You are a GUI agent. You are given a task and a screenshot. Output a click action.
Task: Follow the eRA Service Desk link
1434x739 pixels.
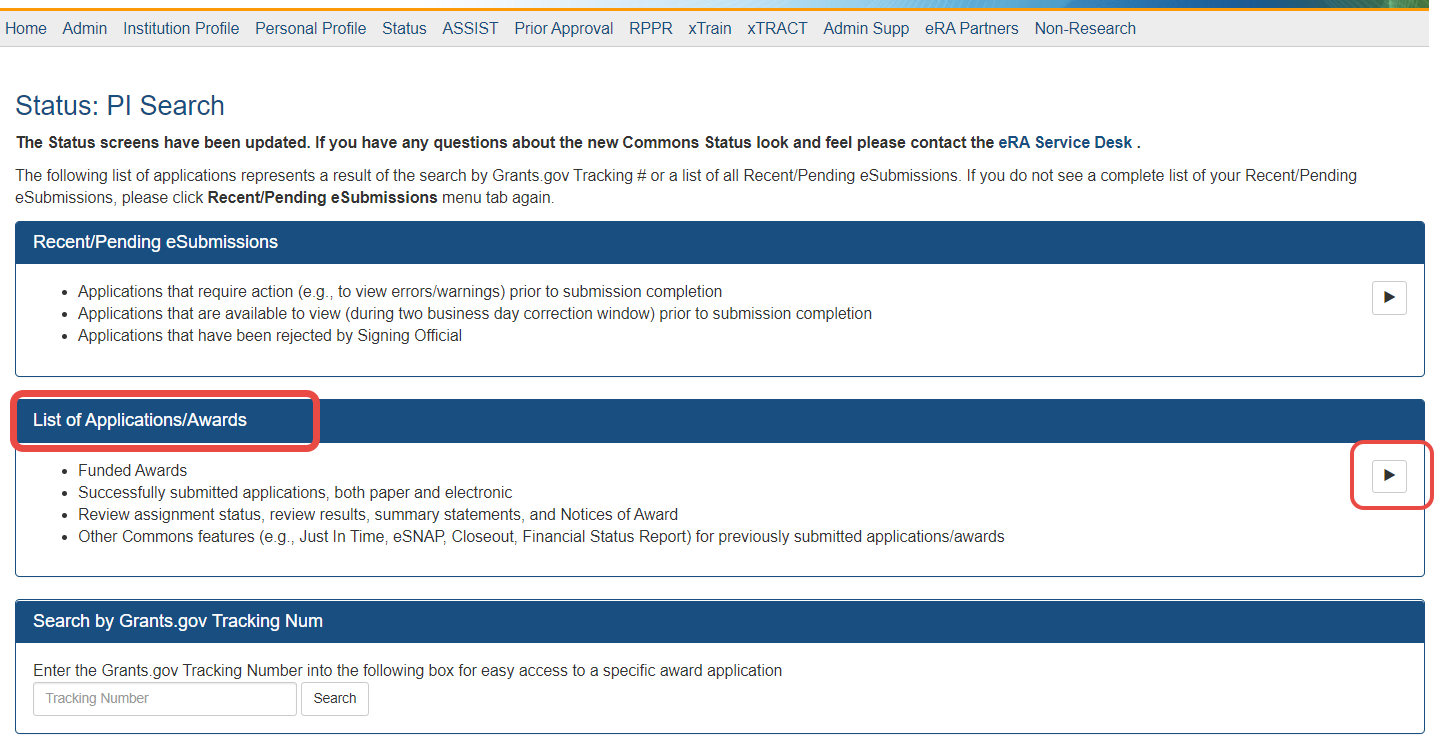click(x=1065, y=142)
